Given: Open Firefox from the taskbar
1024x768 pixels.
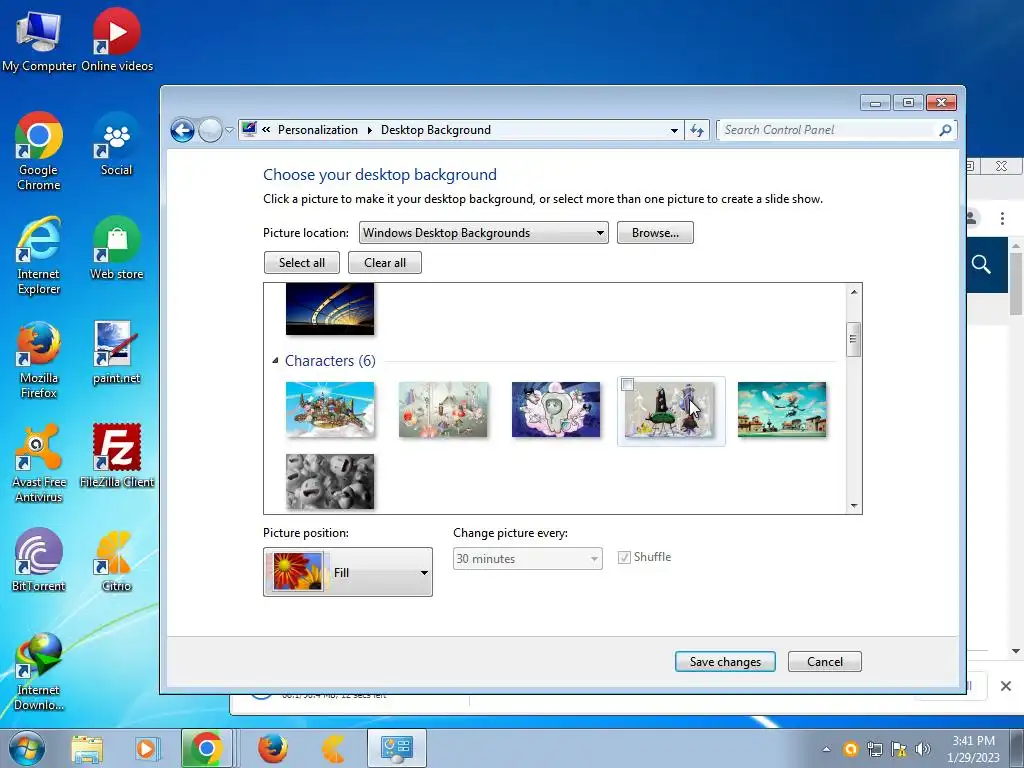Looking at the screenshot, I should [272, 748].
